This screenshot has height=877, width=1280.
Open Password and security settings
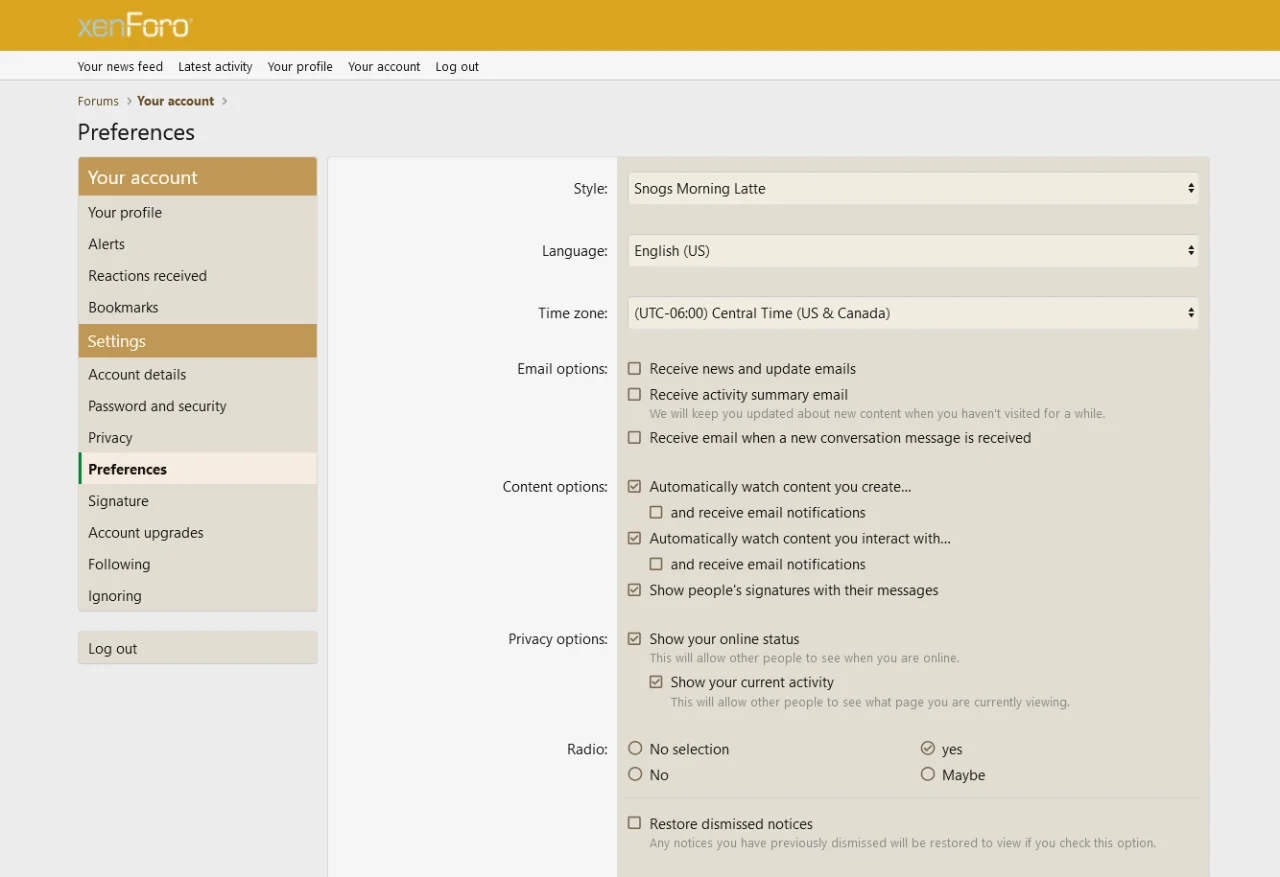[x=157, y=406]
